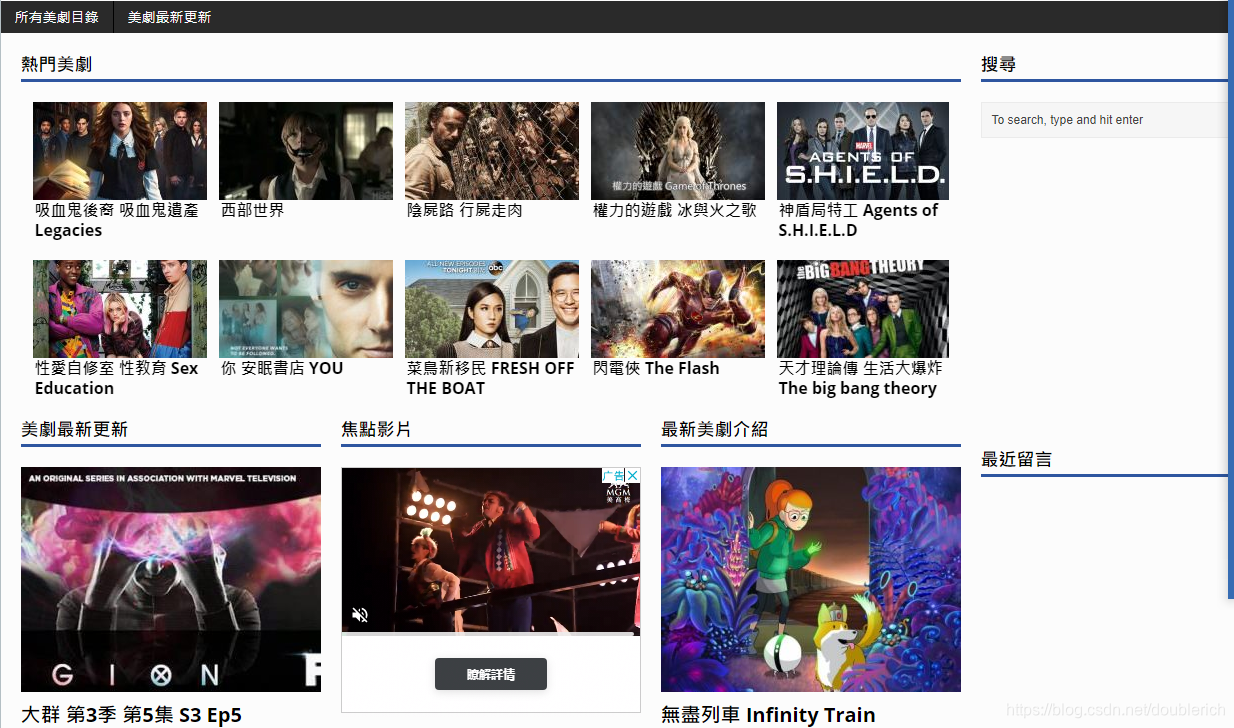This screenshot has width=1234, height=728.
Task: Open the 美劇最新更新 menu item
Action: click(x=169, y=17)
